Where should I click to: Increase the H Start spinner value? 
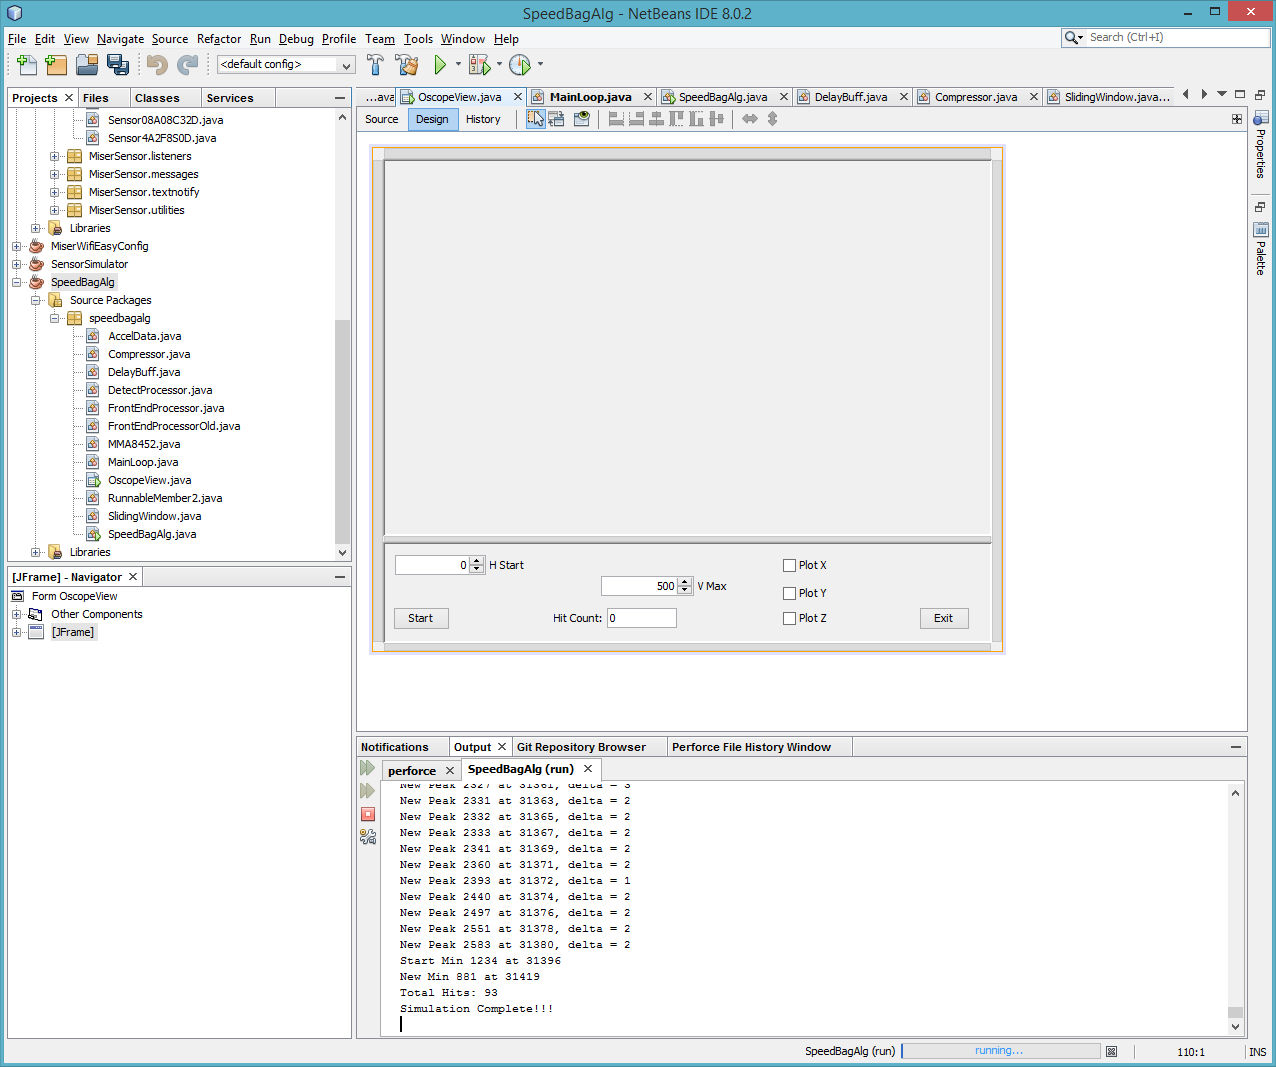pyautogui.click(x=477, y=561)
